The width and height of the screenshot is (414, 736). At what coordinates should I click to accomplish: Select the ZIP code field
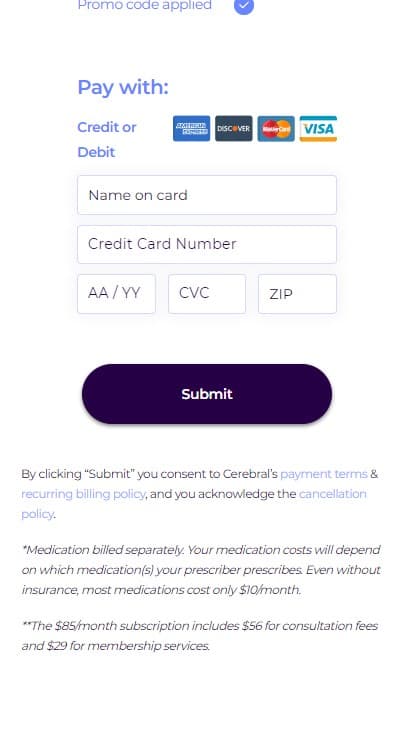click(297, 294)
